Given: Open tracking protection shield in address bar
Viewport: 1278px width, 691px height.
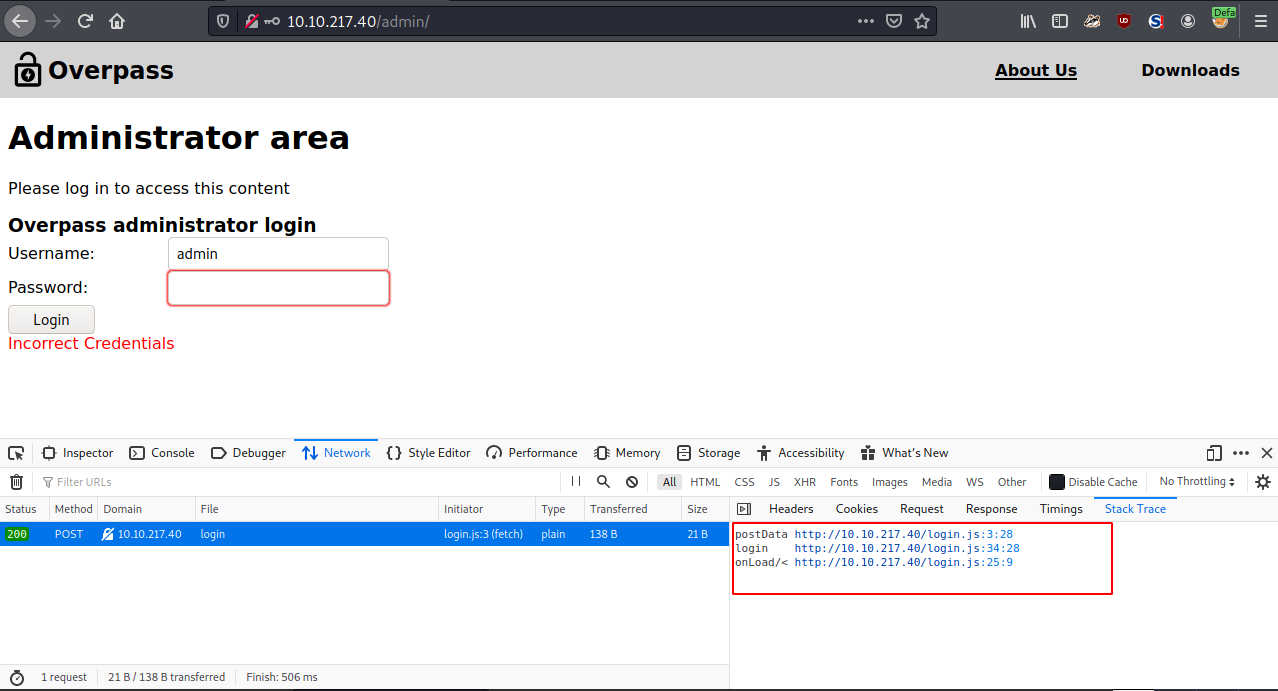Looking at the screenshot, I should [x=223, y=21].
